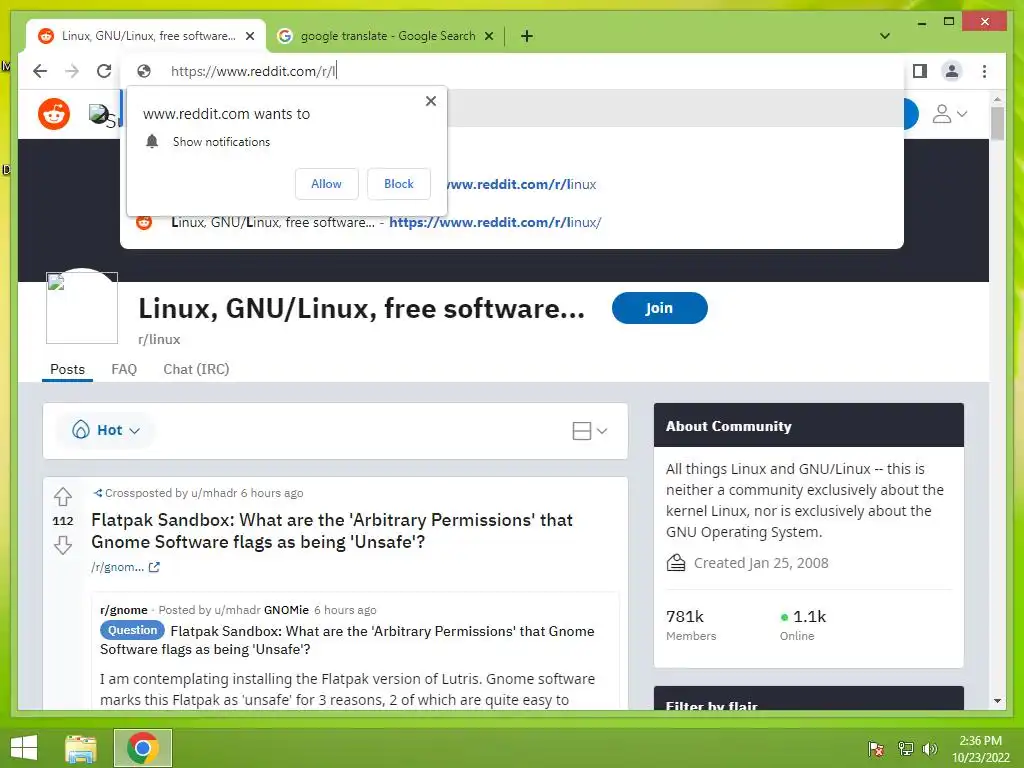Image resolution: width=1024 pixels, height=768 pixels.
Task: Open the Flatpak Sandbox post title
Action: tap(332, 531)
